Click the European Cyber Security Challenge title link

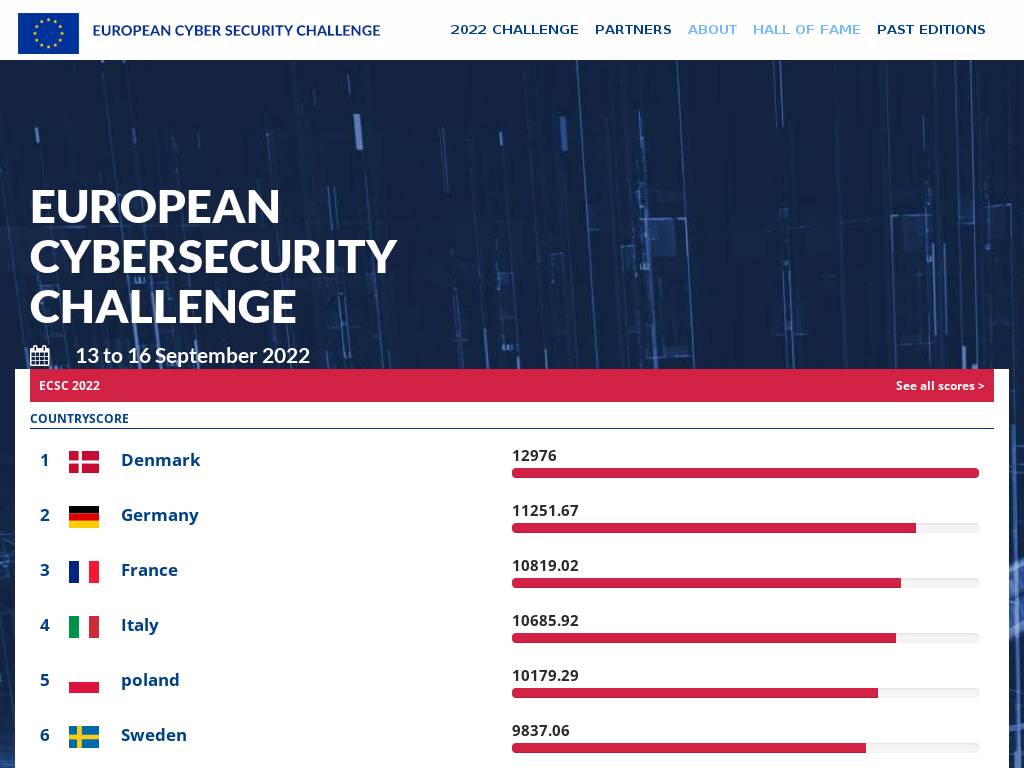pos(236,30)
